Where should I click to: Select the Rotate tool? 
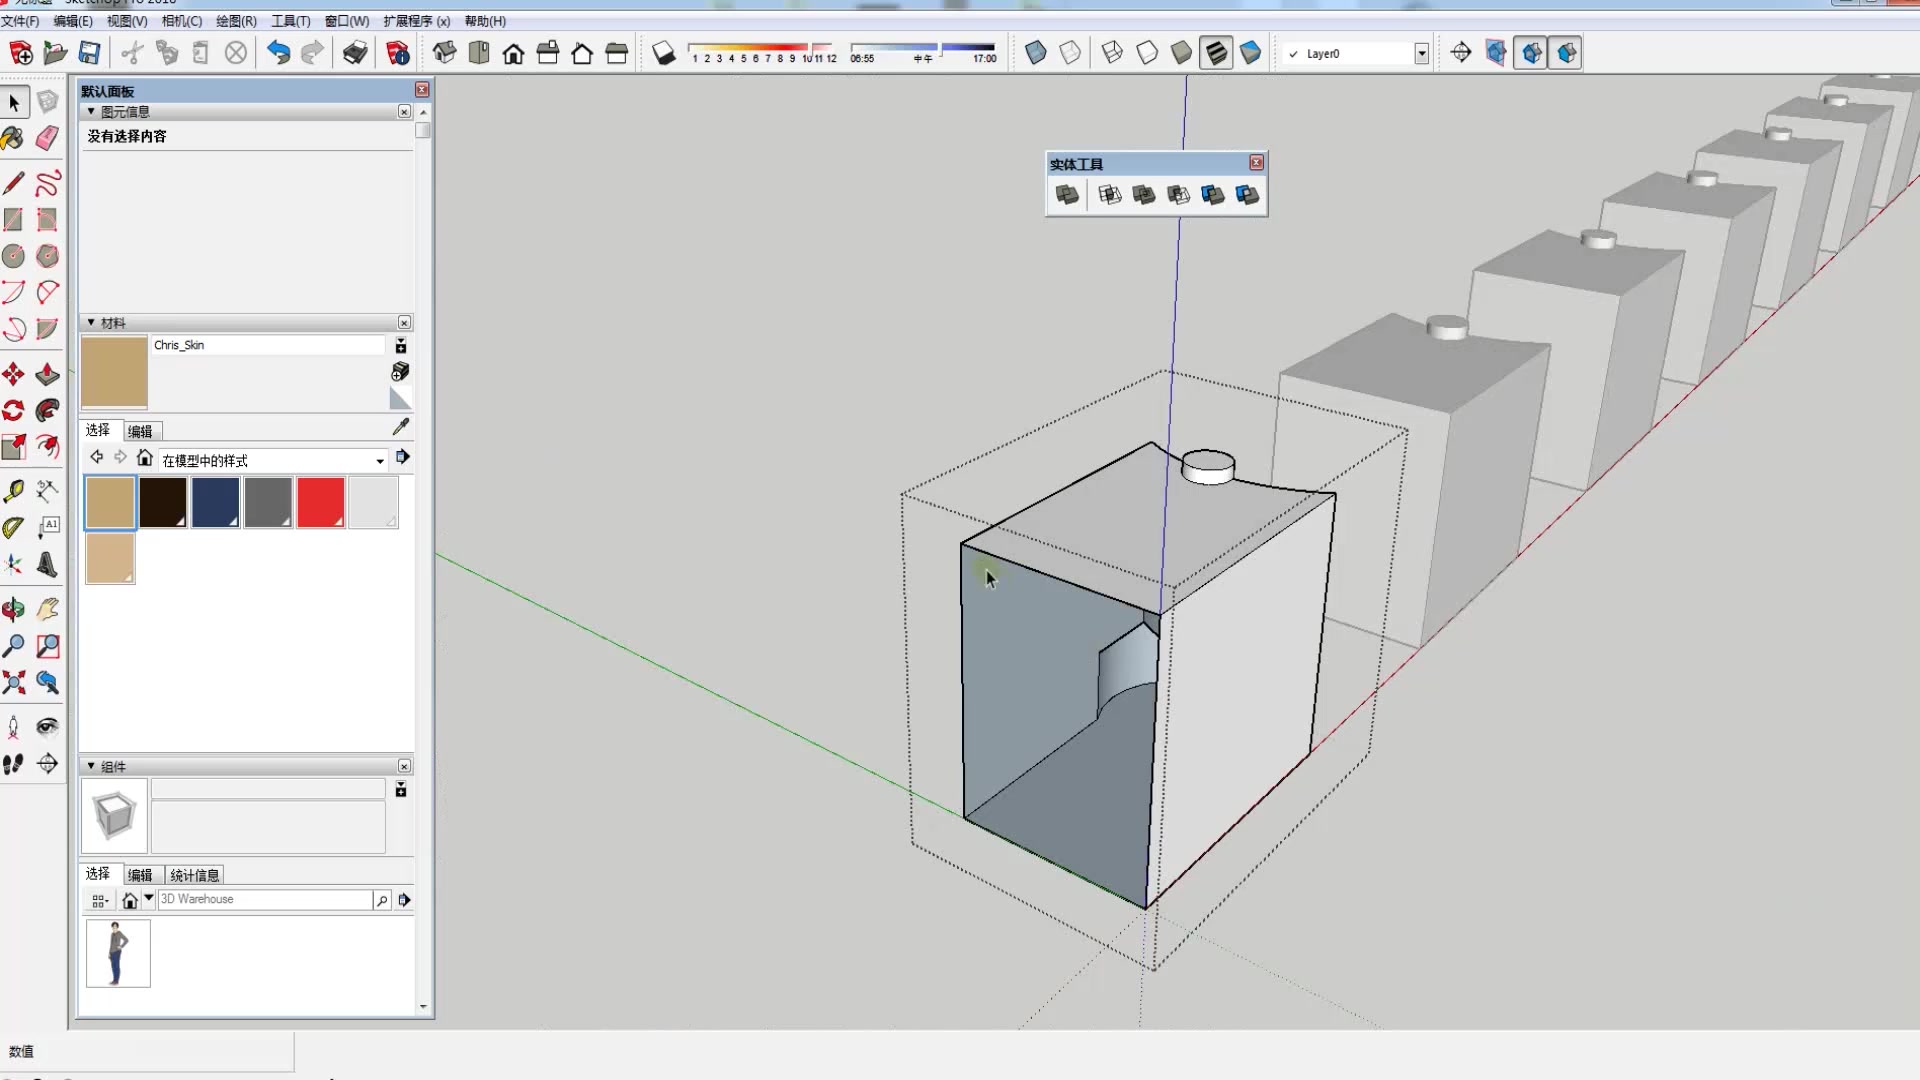tap(13, 411)
